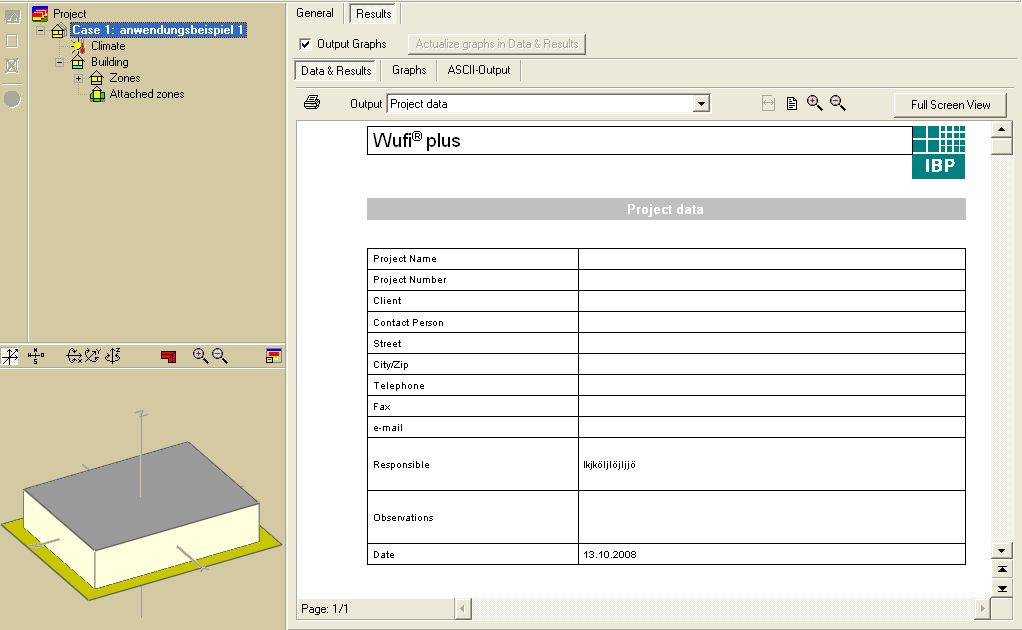Viewport: 1022px width, 630px height.
Task: Uncheck the Output Graphs checkbox
Action: 305,44
